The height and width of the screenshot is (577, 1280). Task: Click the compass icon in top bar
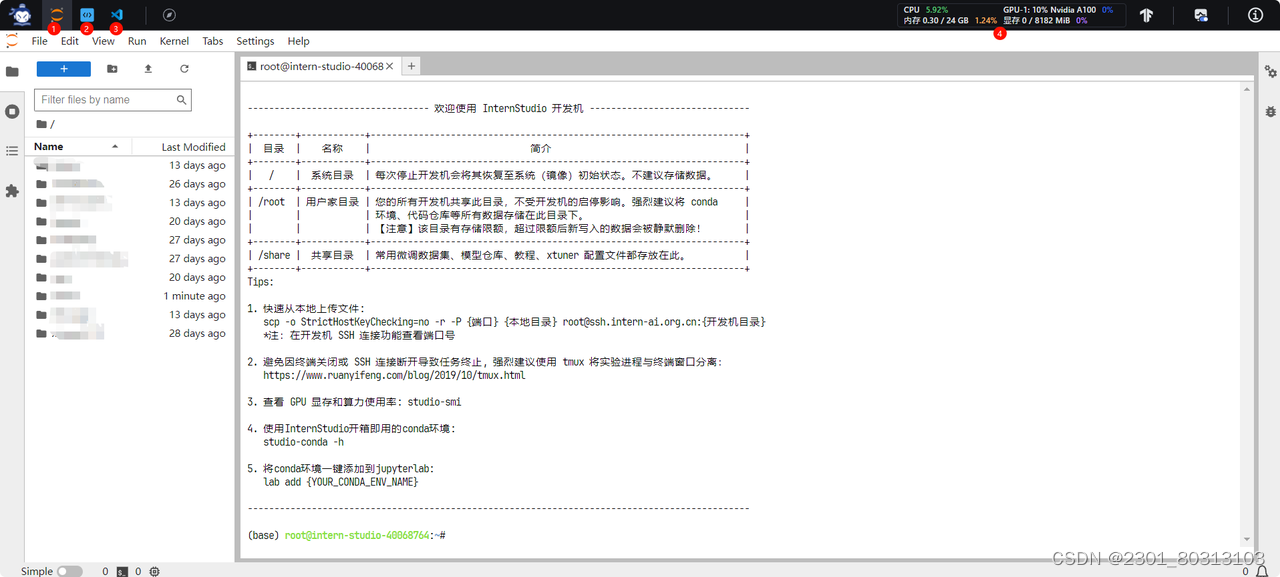point(170,15)
